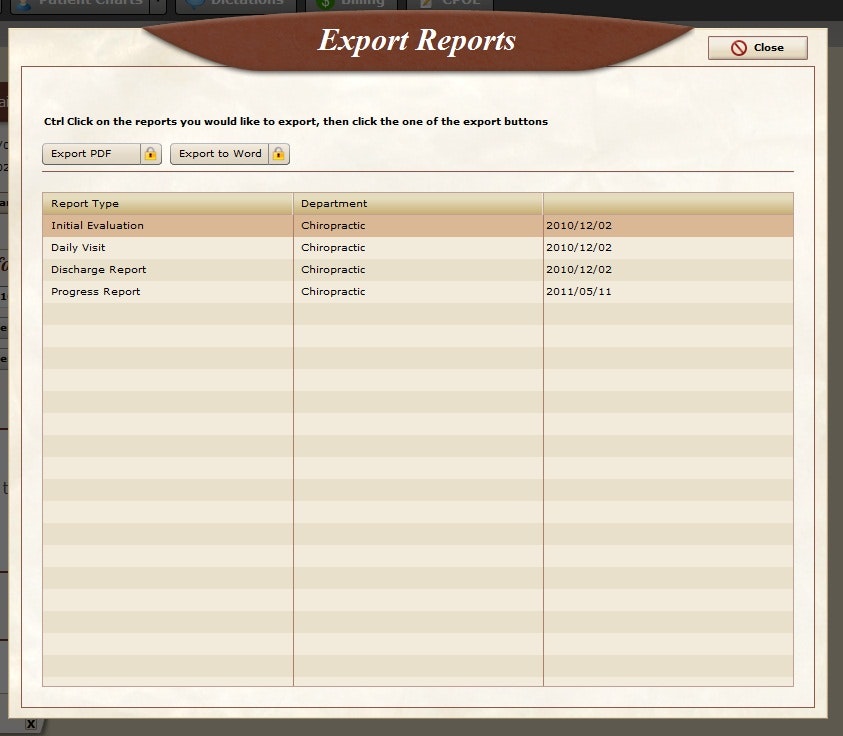Click the unlabeled date column header
843x736 pixels.
(668, 204)
